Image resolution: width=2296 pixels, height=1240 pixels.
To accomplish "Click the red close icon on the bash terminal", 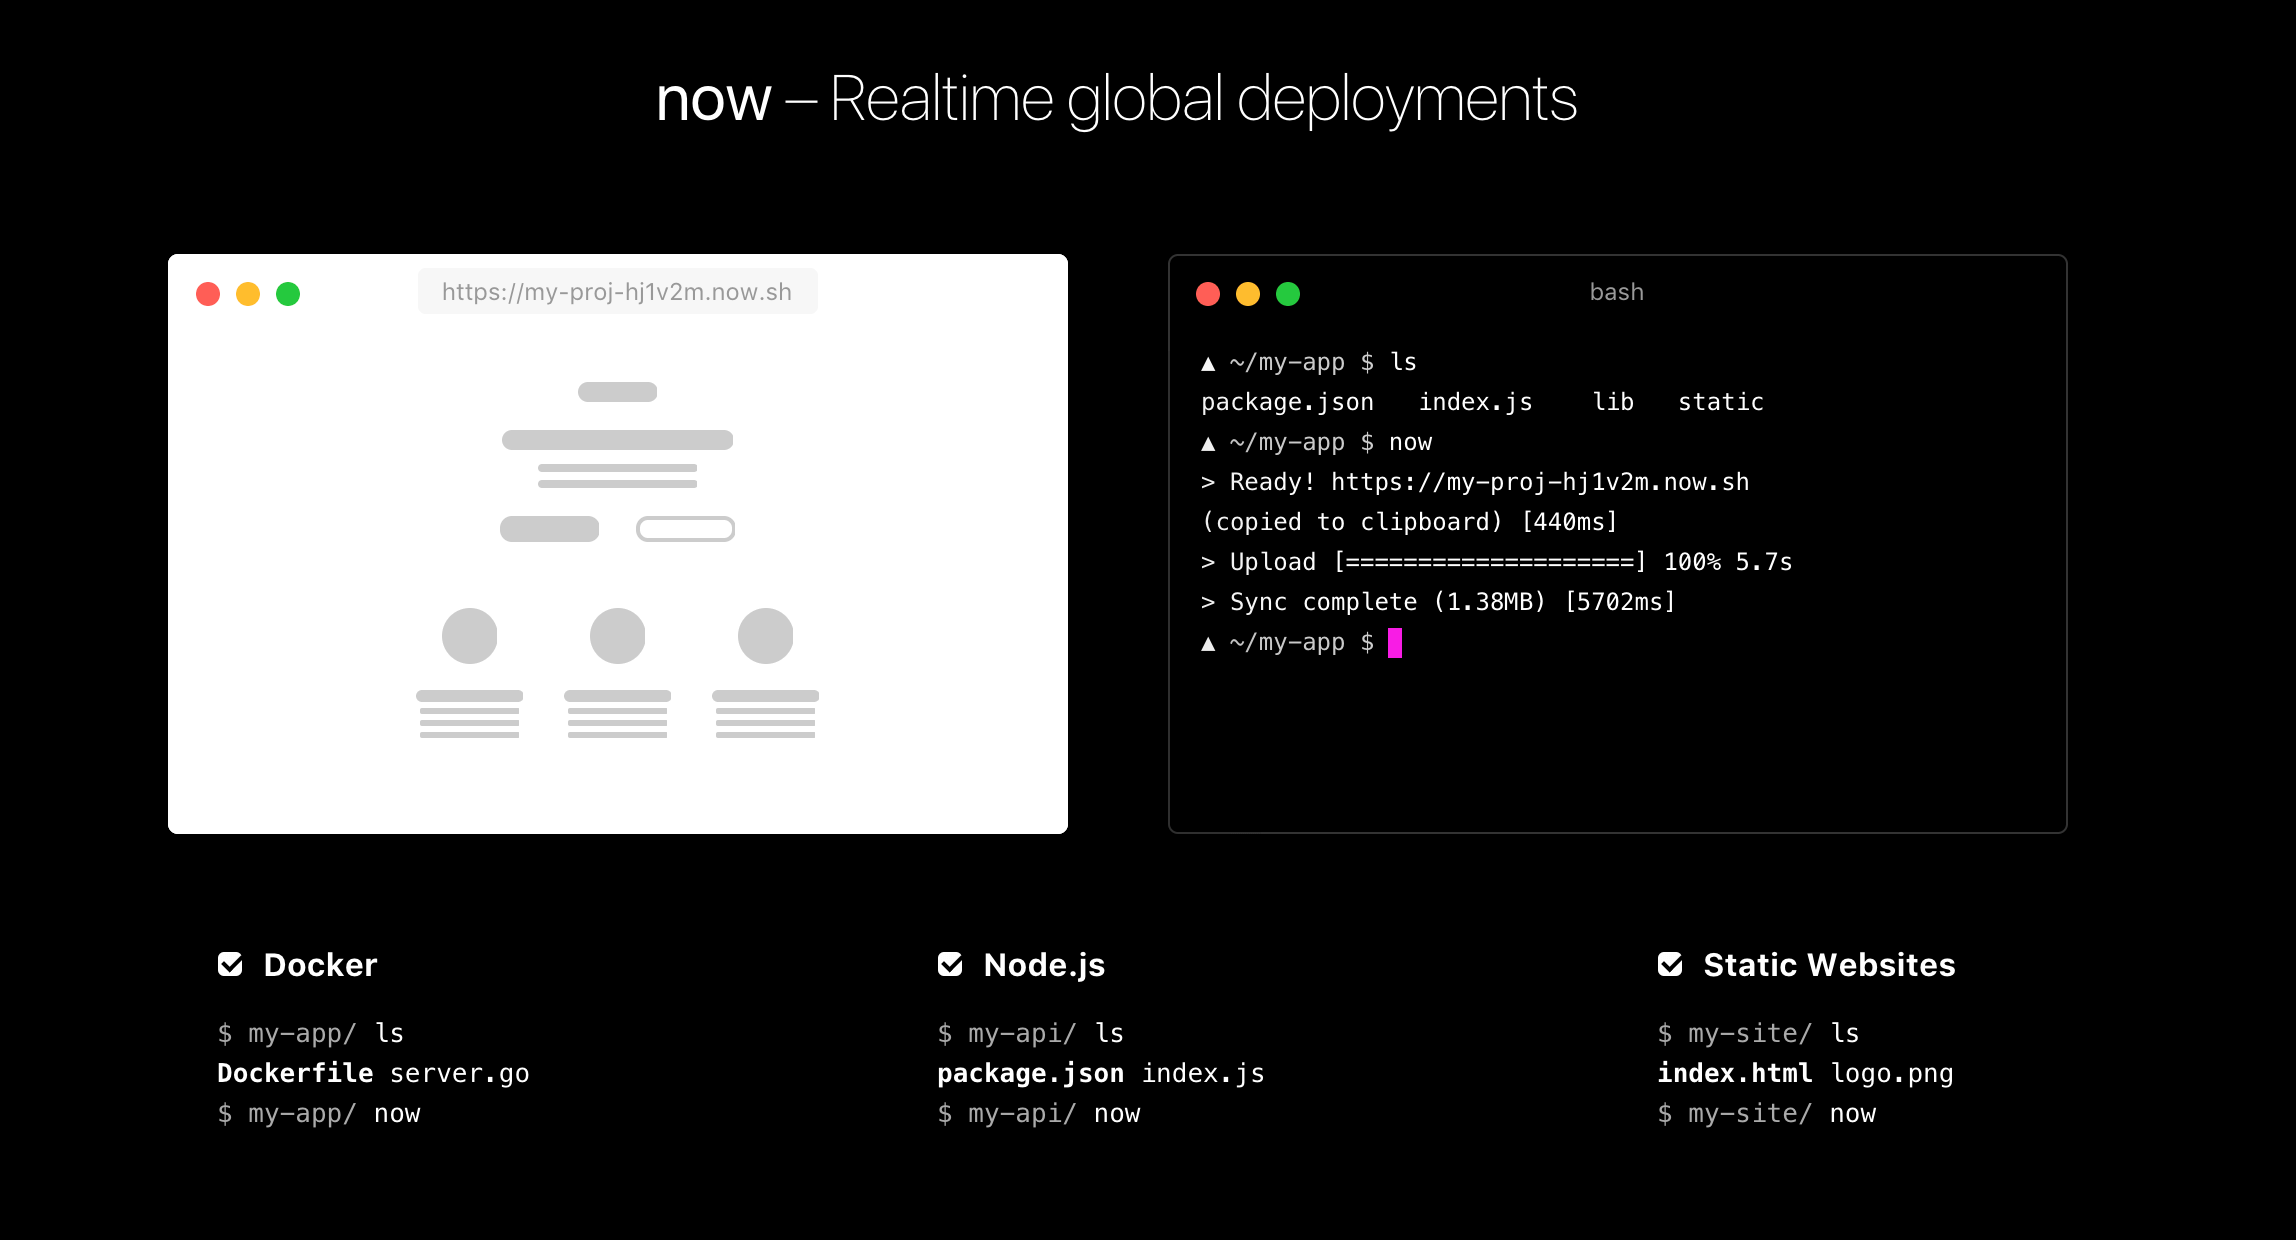I will click(x=1208, y=294).
